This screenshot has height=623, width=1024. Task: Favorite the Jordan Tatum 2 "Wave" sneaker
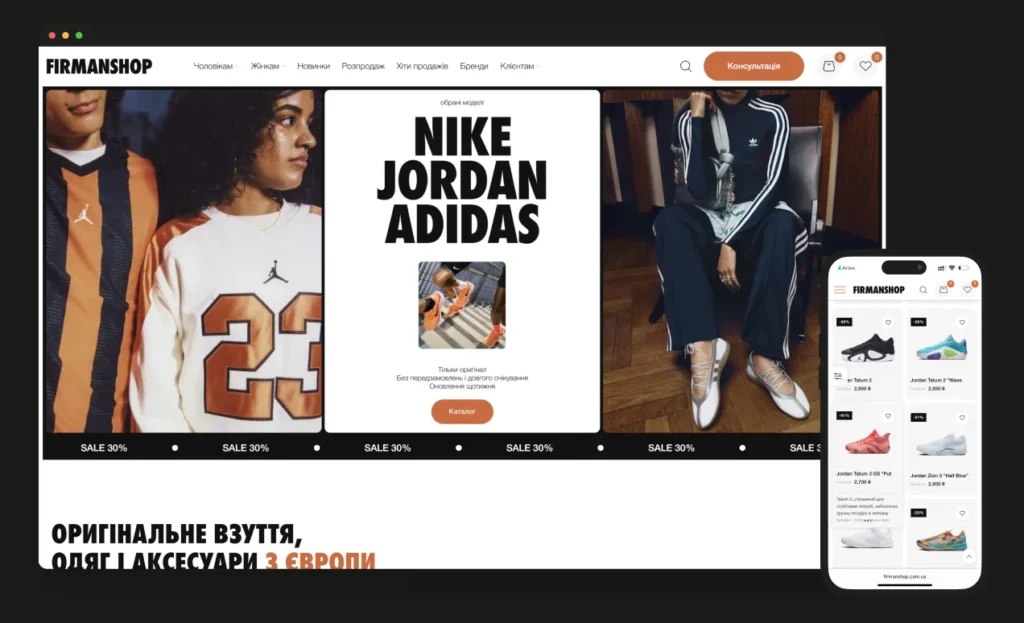tap(962, 323)
